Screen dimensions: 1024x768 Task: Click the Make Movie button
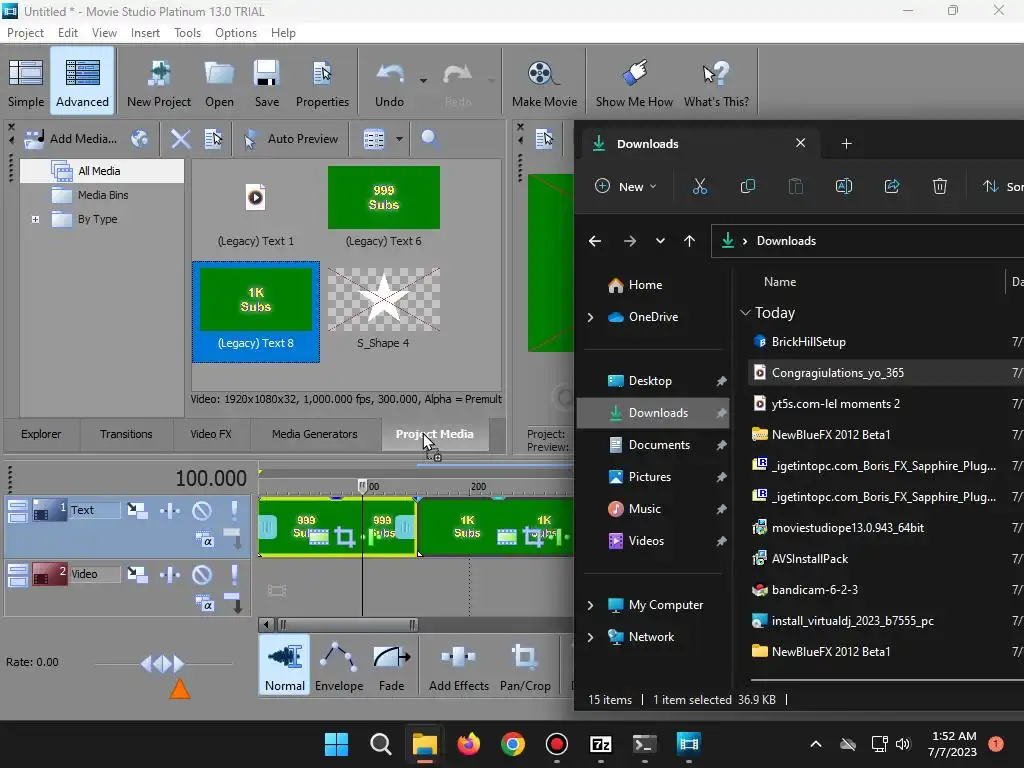click(544, 82)
